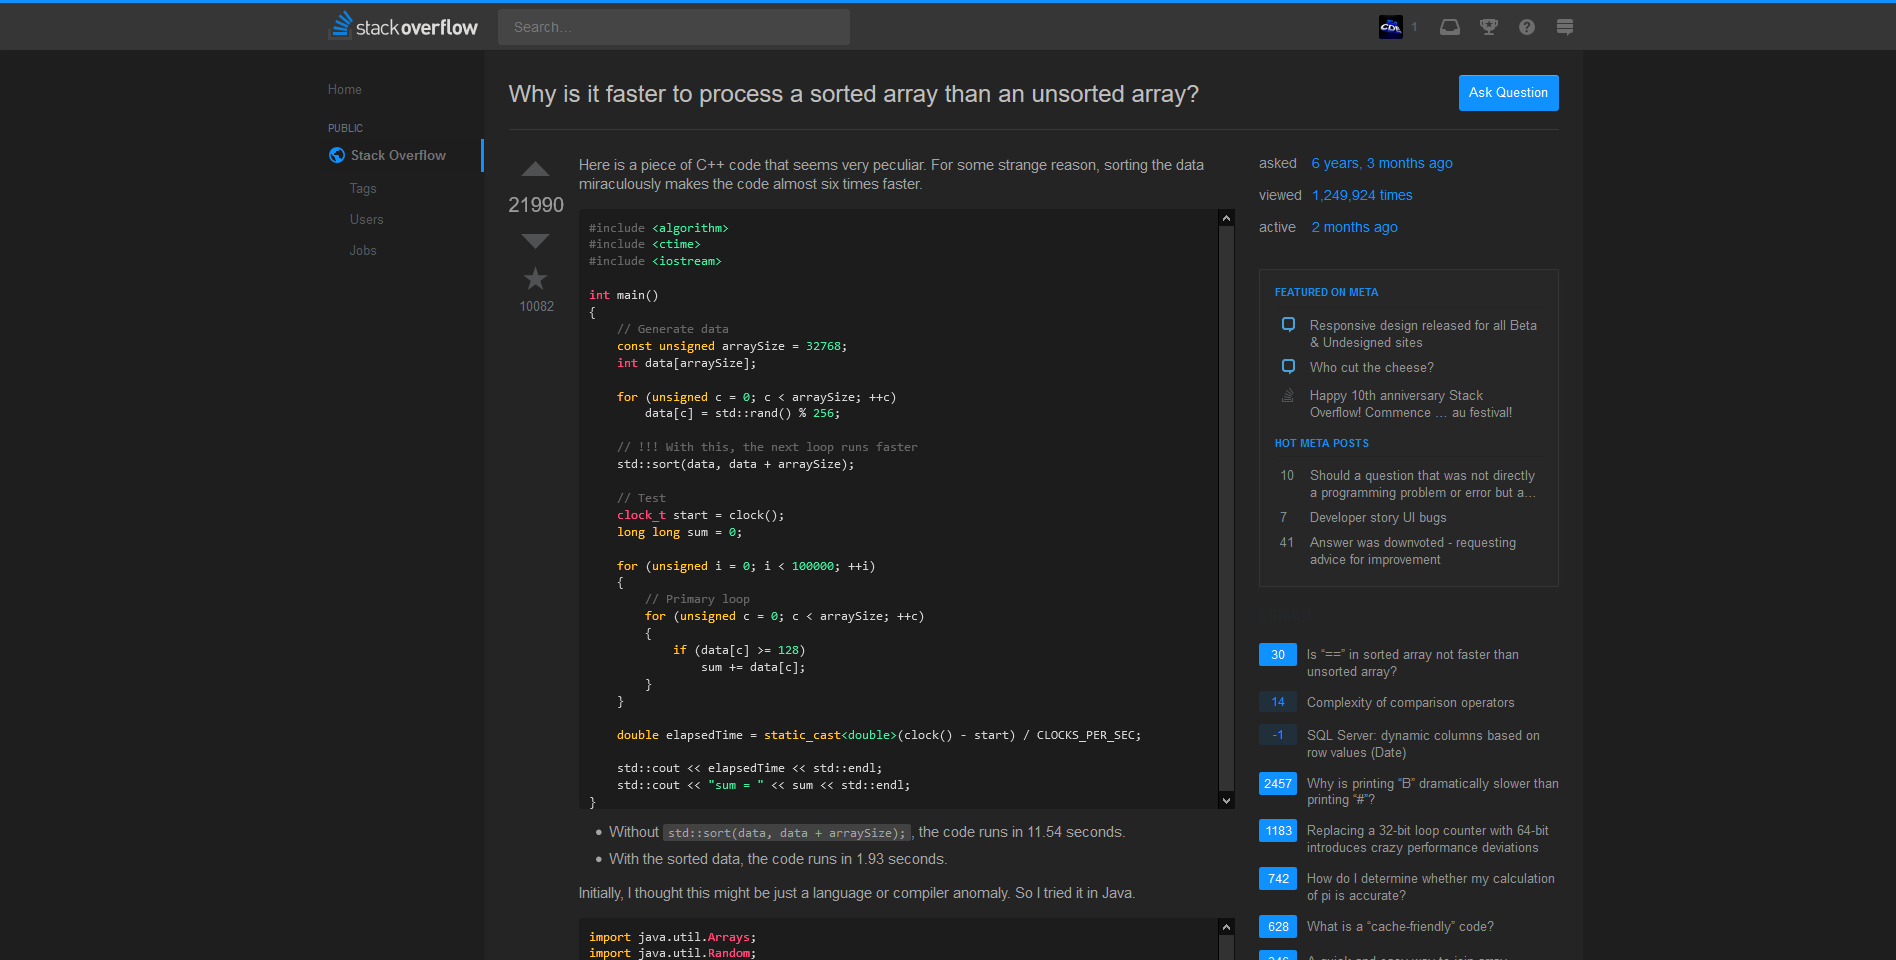
Task: Select the reputation counter beside your avatar
Action: [x=1414, y=27]
